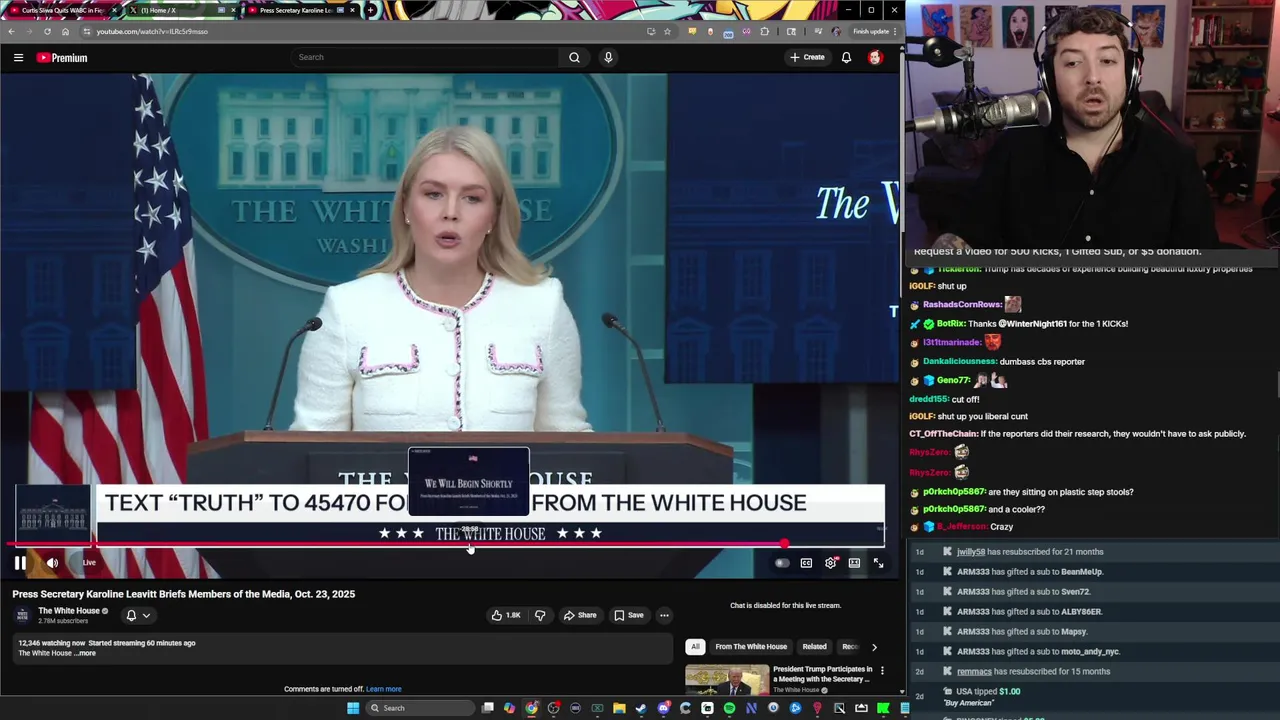Reload the page in browser
1280x720 pixels.
(47, 31)
